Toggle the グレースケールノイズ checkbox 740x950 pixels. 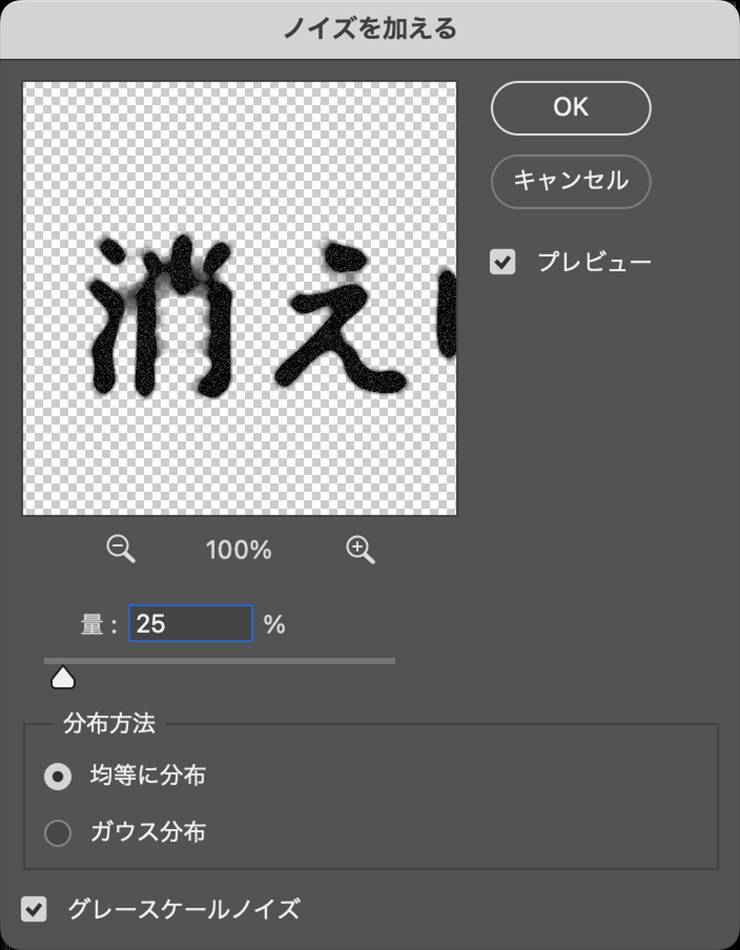point(35,909)
